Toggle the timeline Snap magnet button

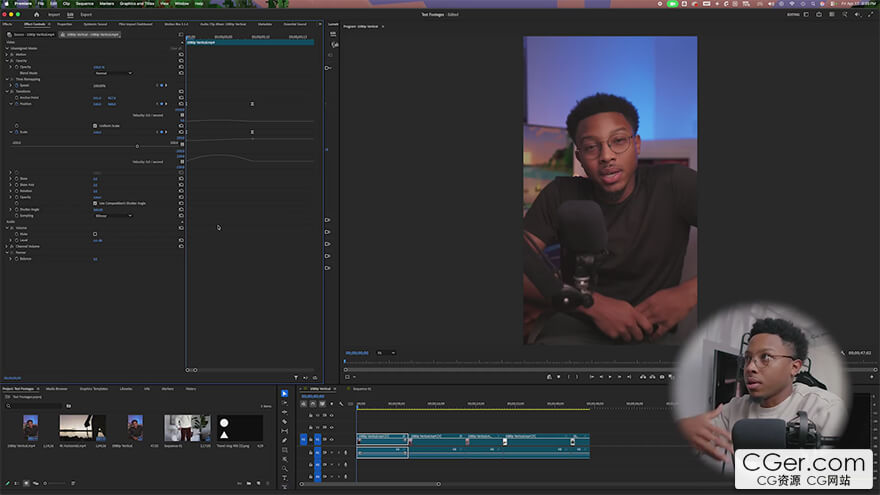(x=313, y=404)
